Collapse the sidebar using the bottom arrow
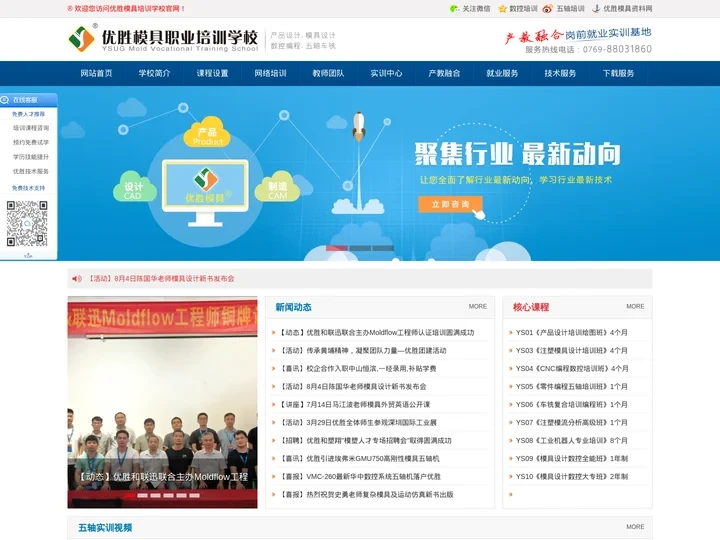720x540 pixels. [x=28, y=255]
